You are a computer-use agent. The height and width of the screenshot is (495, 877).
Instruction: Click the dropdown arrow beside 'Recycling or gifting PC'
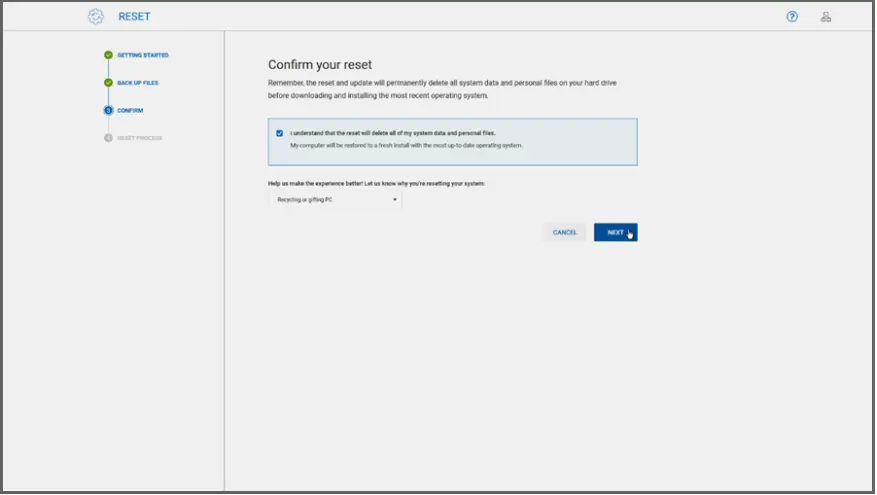click(x=395, y=200)
